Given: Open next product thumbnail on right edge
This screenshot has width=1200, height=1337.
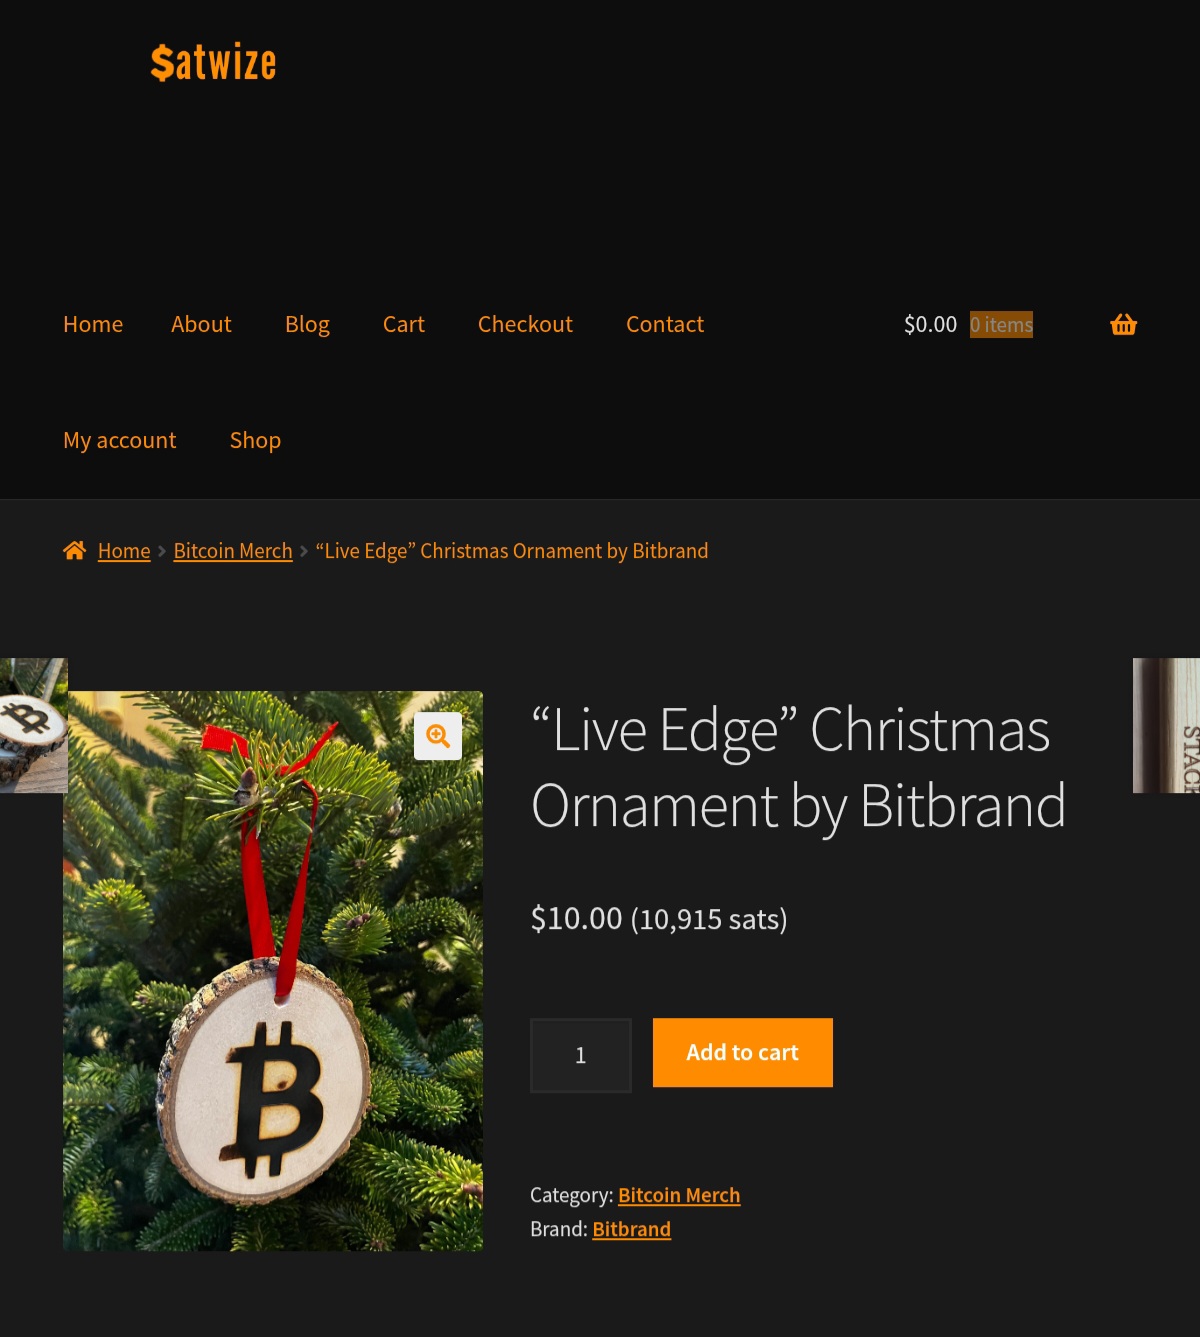Looking at the screenshot, I should [x=1166, y=725].
